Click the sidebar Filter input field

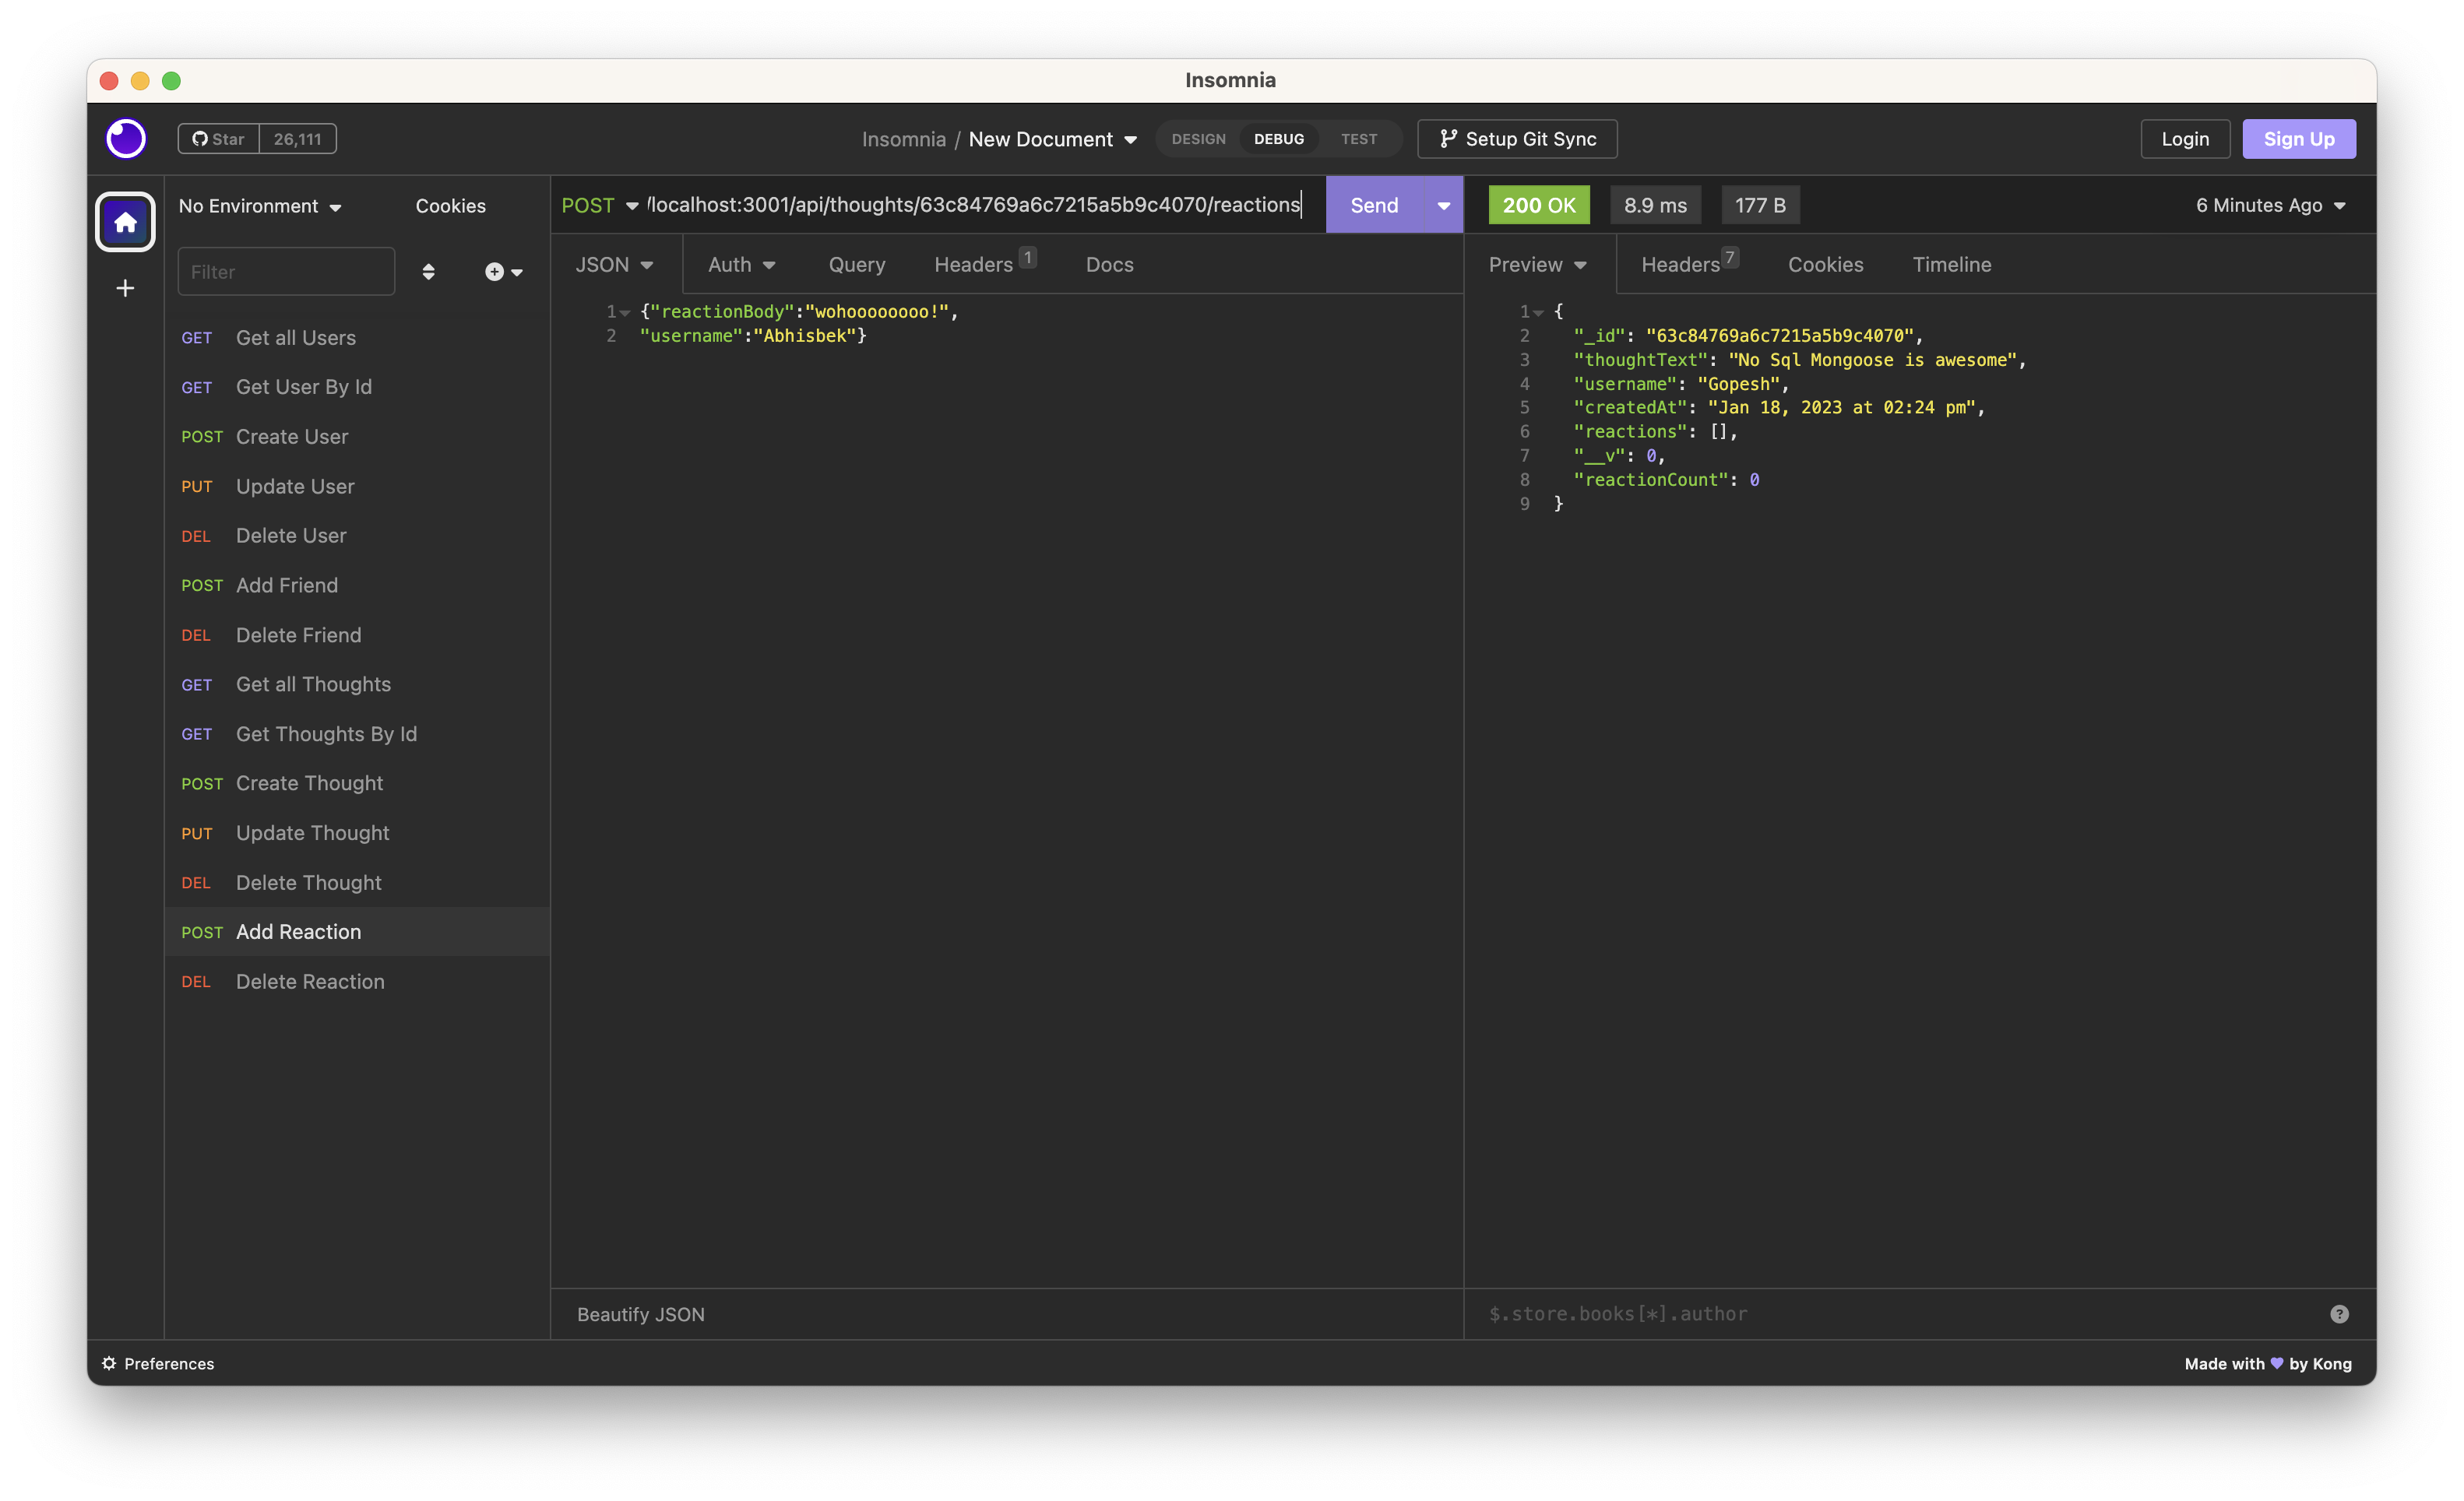(286, 272)
